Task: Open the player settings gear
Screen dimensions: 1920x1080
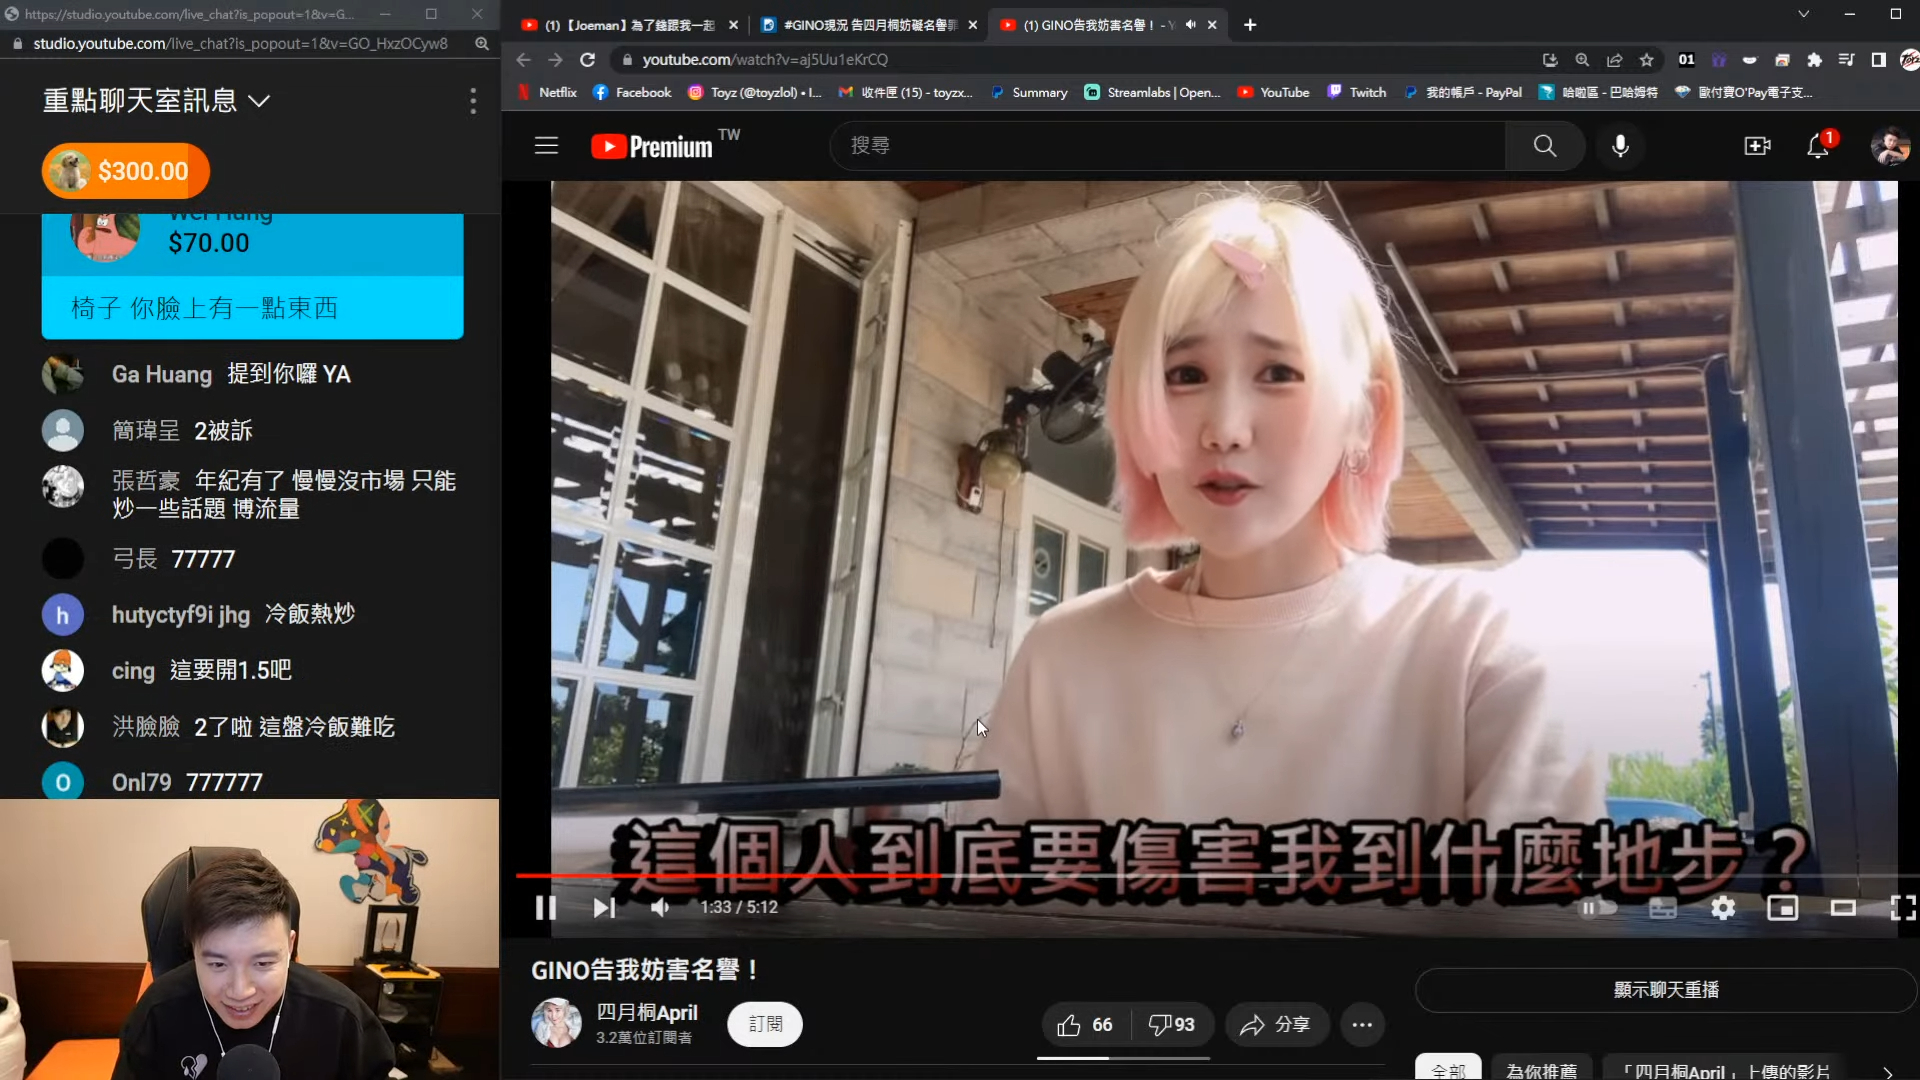Action: coord(1723,908)
